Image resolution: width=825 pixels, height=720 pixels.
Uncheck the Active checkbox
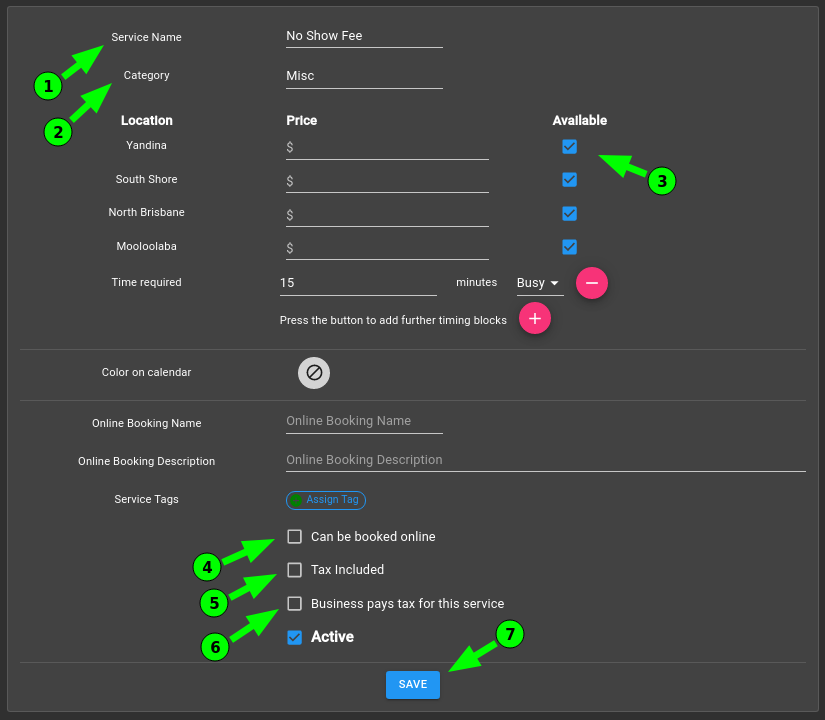[x=295, y=637]
